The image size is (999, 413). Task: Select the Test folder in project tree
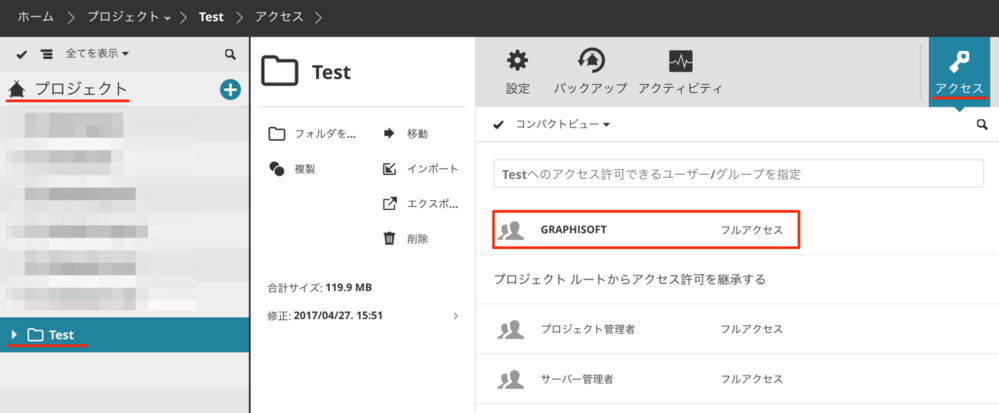tap(124, 335)
